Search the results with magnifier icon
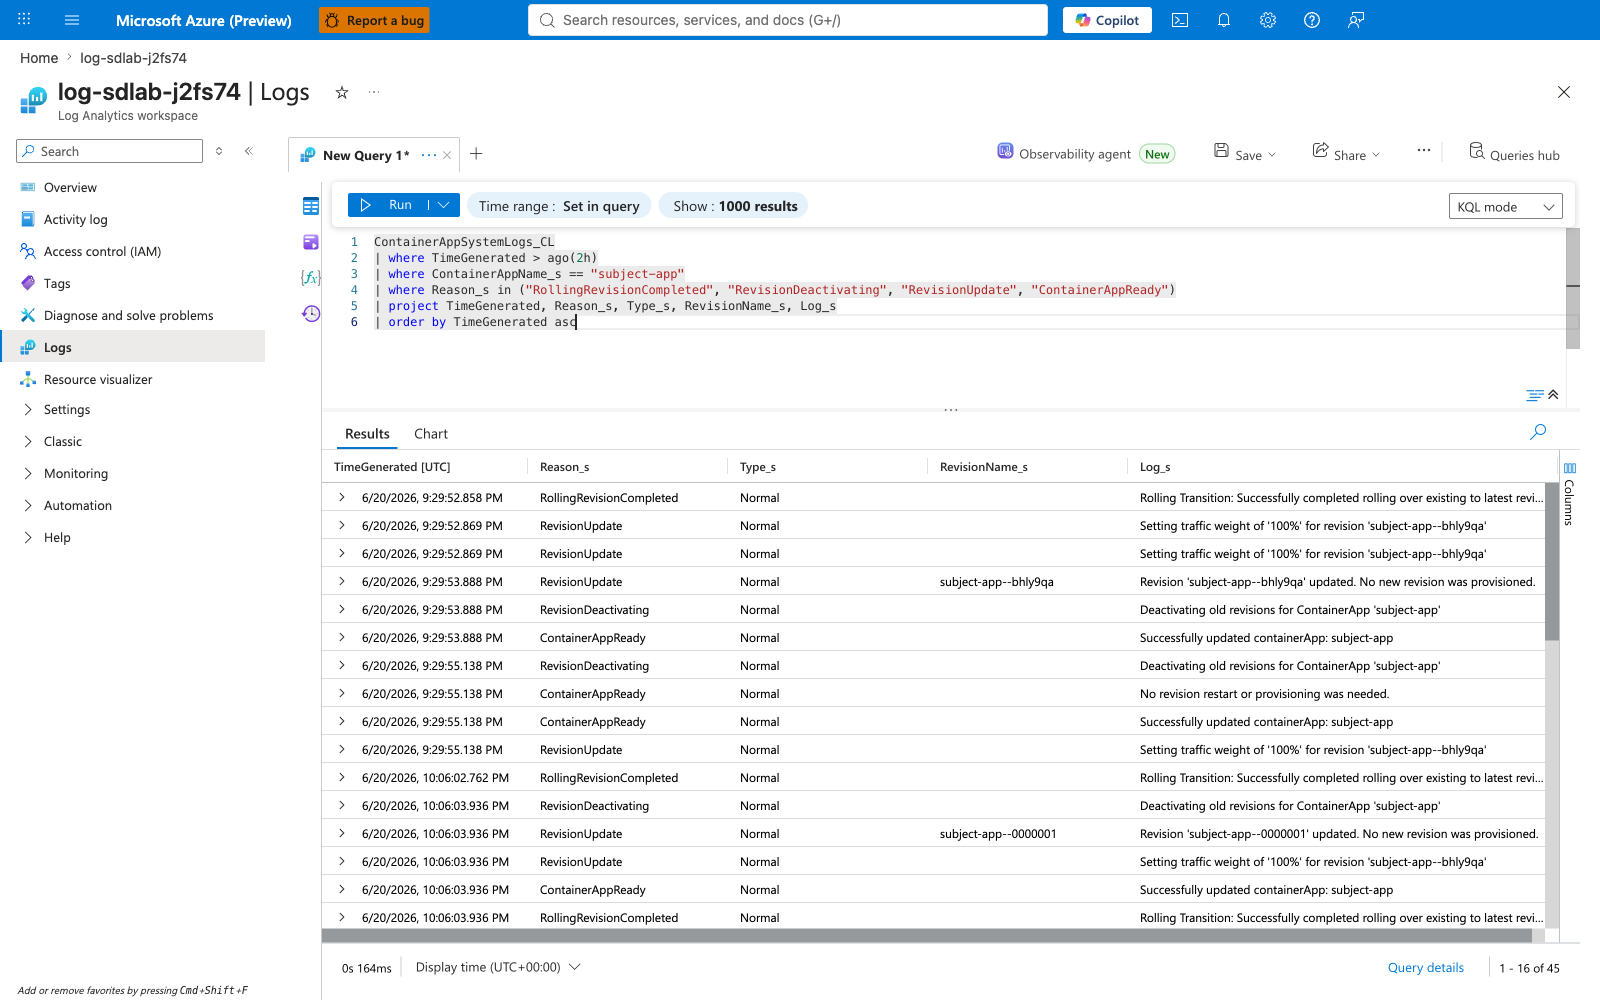The height and width of the screenshot is (1000, 1600). tap(1538, 432)
